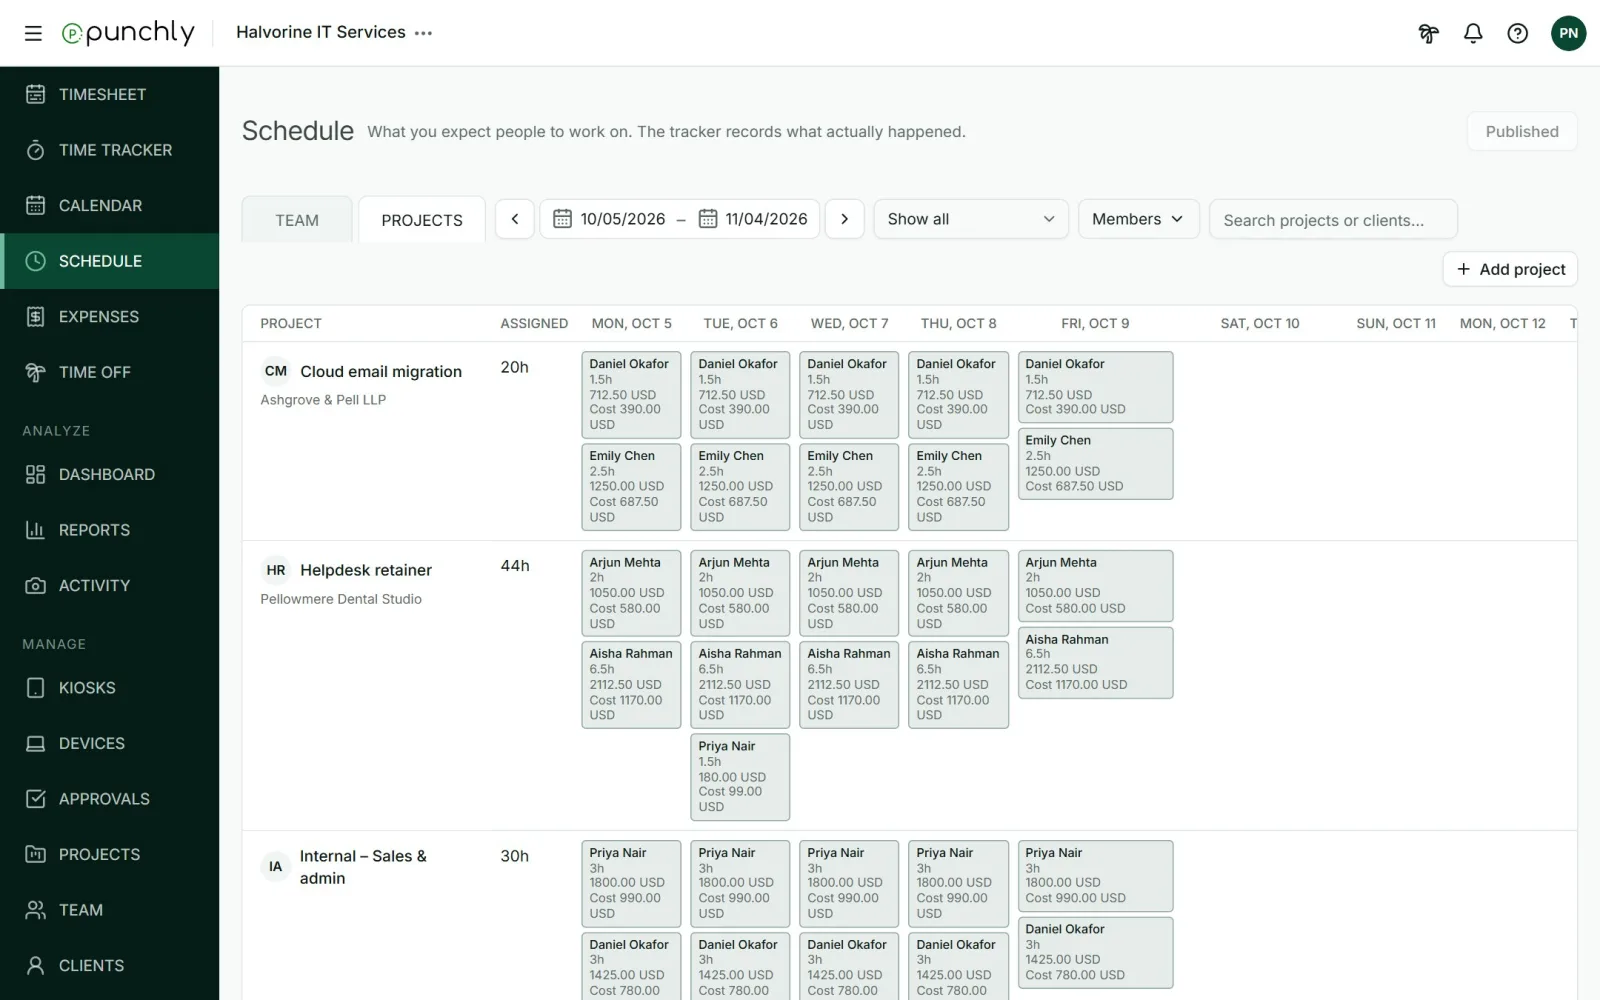Image resolution: width=1600 pixels, height=1000 pixels.
Task: Click the Projects folder icon in sidebar
Action: pyautogui.click(x=35, y=854)
